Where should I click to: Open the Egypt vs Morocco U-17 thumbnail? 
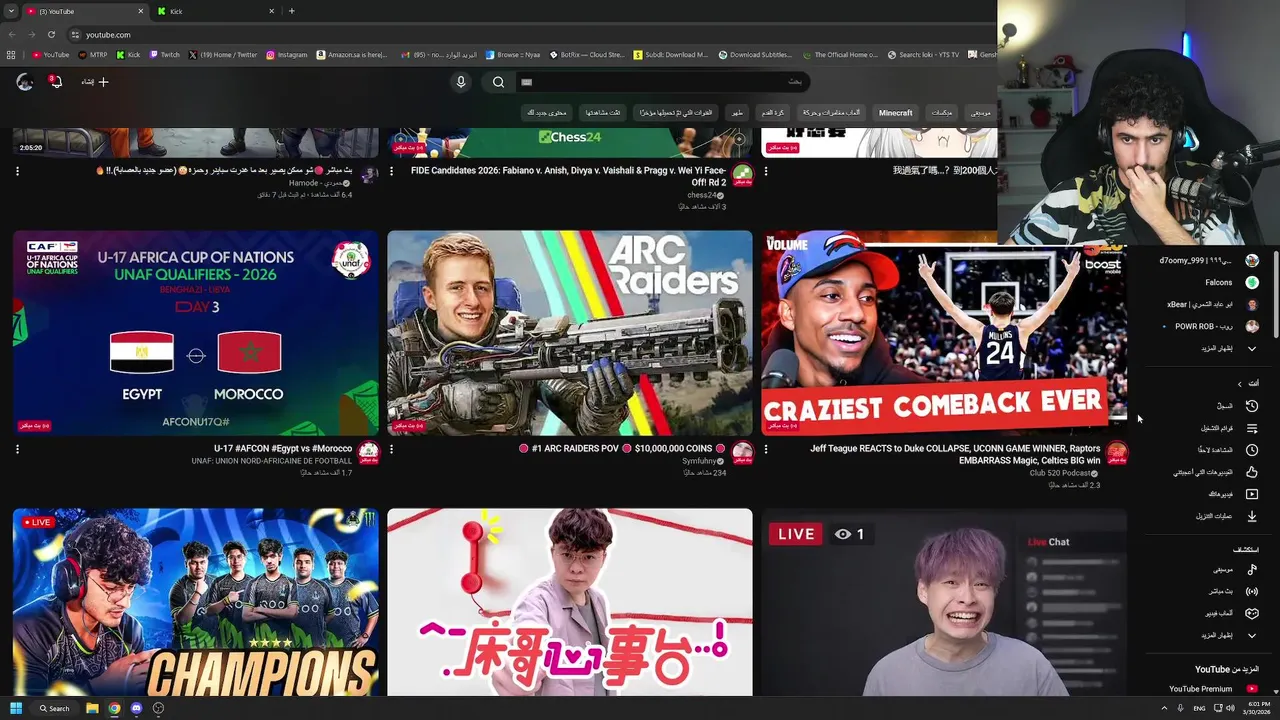click(x=196, y=333)
